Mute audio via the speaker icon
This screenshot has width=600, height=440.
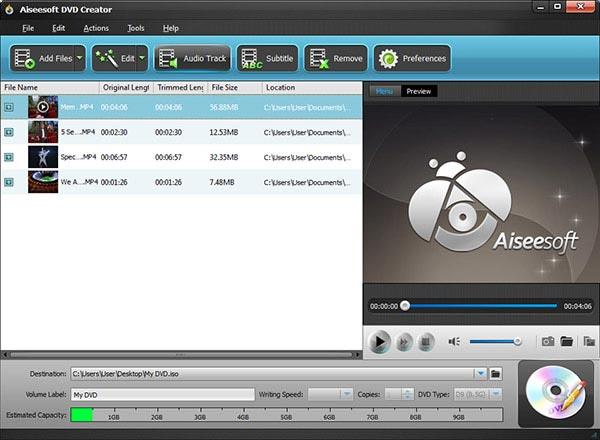[454, 341]
